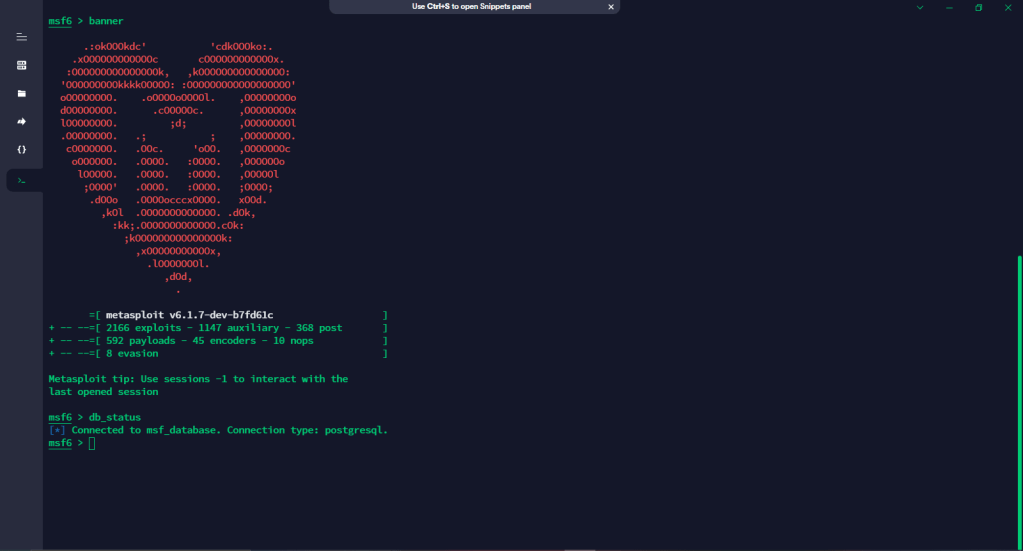Click the 'db_status' command text
The height and width of the screenshot is (551, 1023).
[115, 417]
